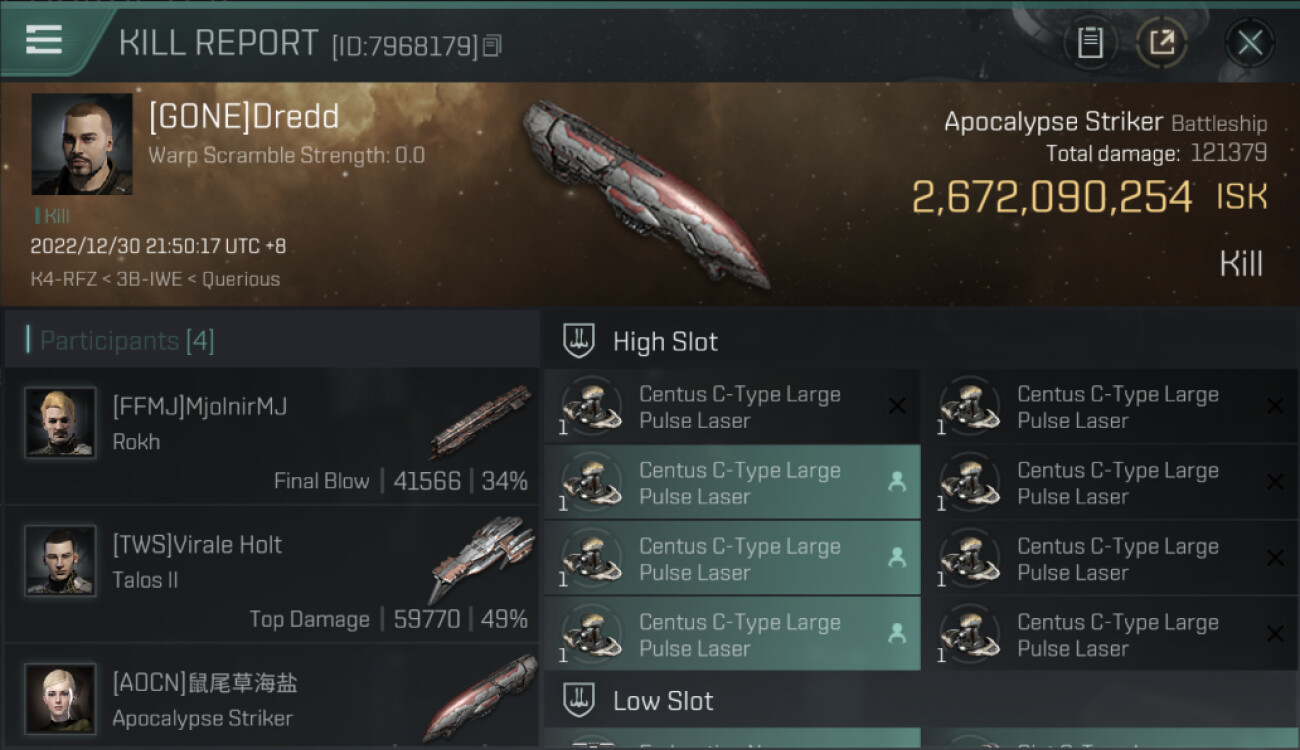The width and height of the screenshot is (1300, 750).
Task: Select MjolnirMJ's Rokh ship icon
Action: click(481, 420)
